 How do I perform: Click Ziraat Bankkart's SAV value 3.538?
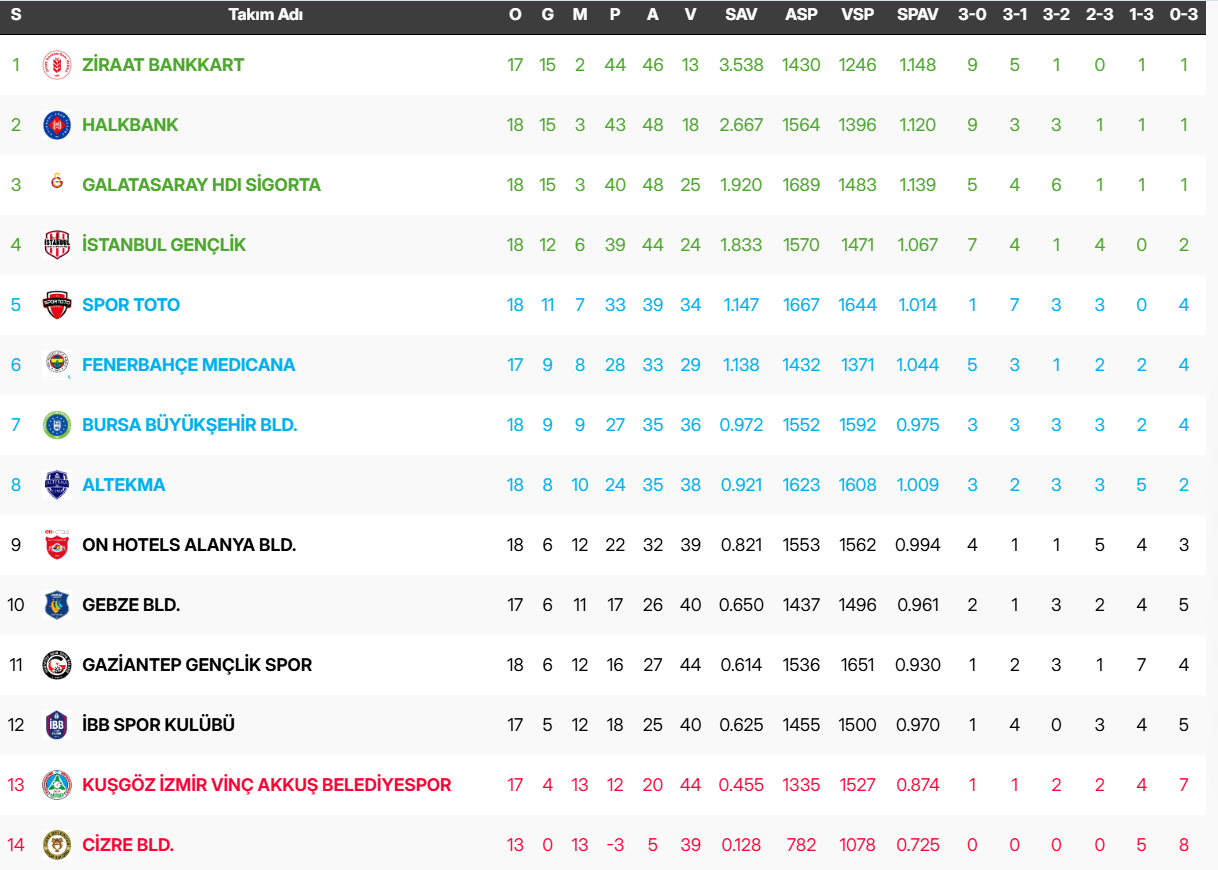point(741,65)
